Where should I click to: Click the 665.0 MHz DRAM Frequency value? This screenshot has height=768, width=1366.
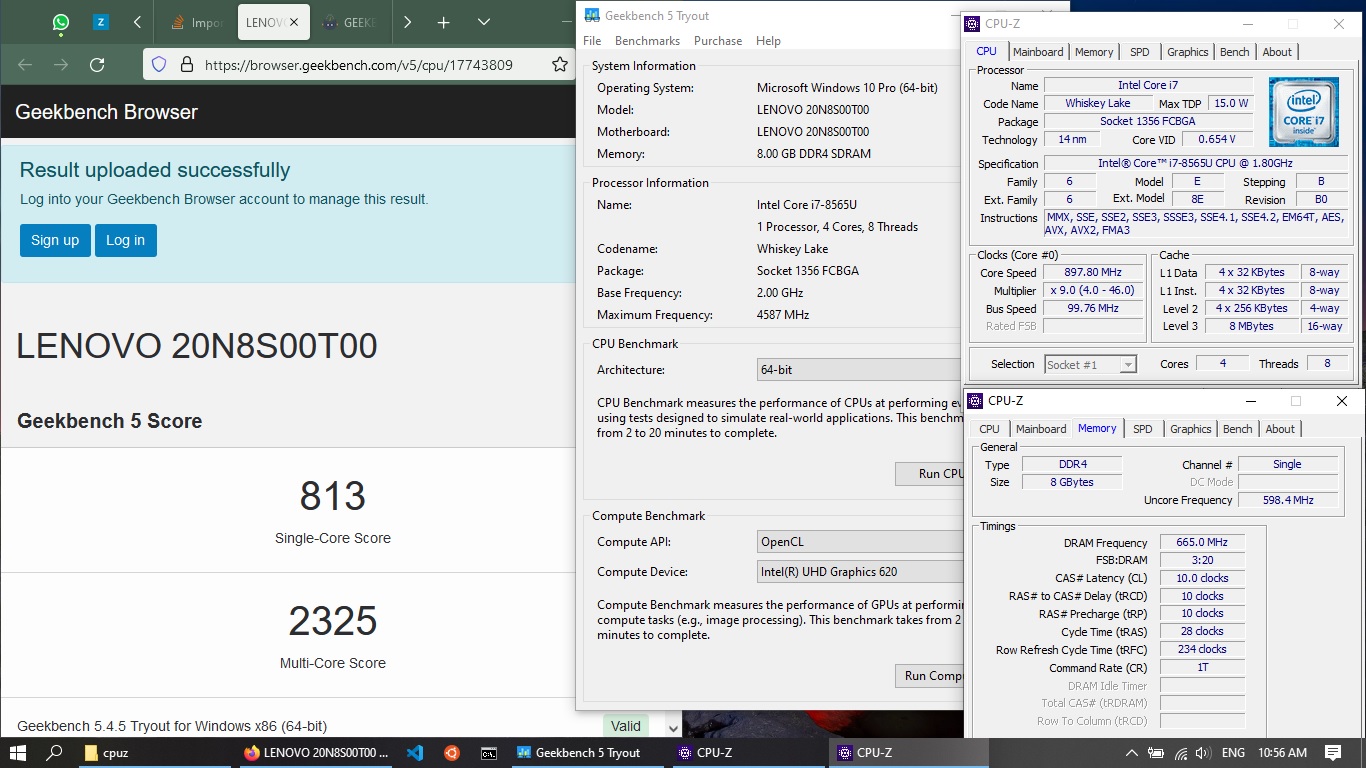pos(1202,543)
